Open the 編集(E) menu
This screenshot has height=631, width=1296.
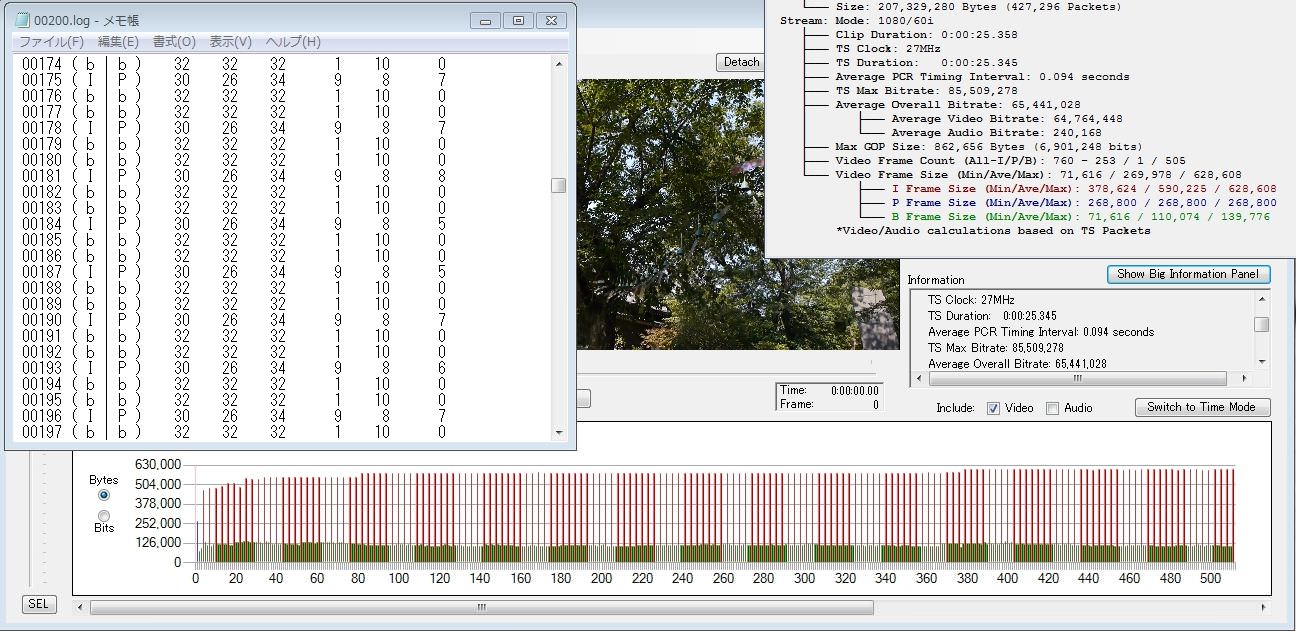(118, 42)
